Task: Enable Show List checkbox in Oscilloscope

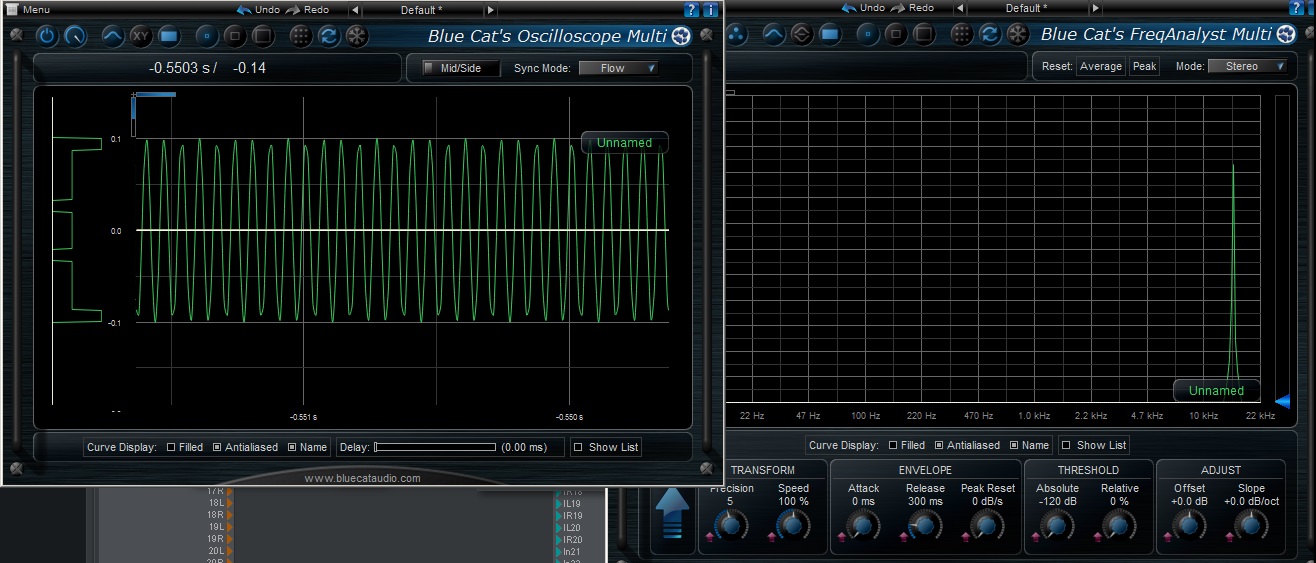Action: pyautogui.click(x=580, y=447)
